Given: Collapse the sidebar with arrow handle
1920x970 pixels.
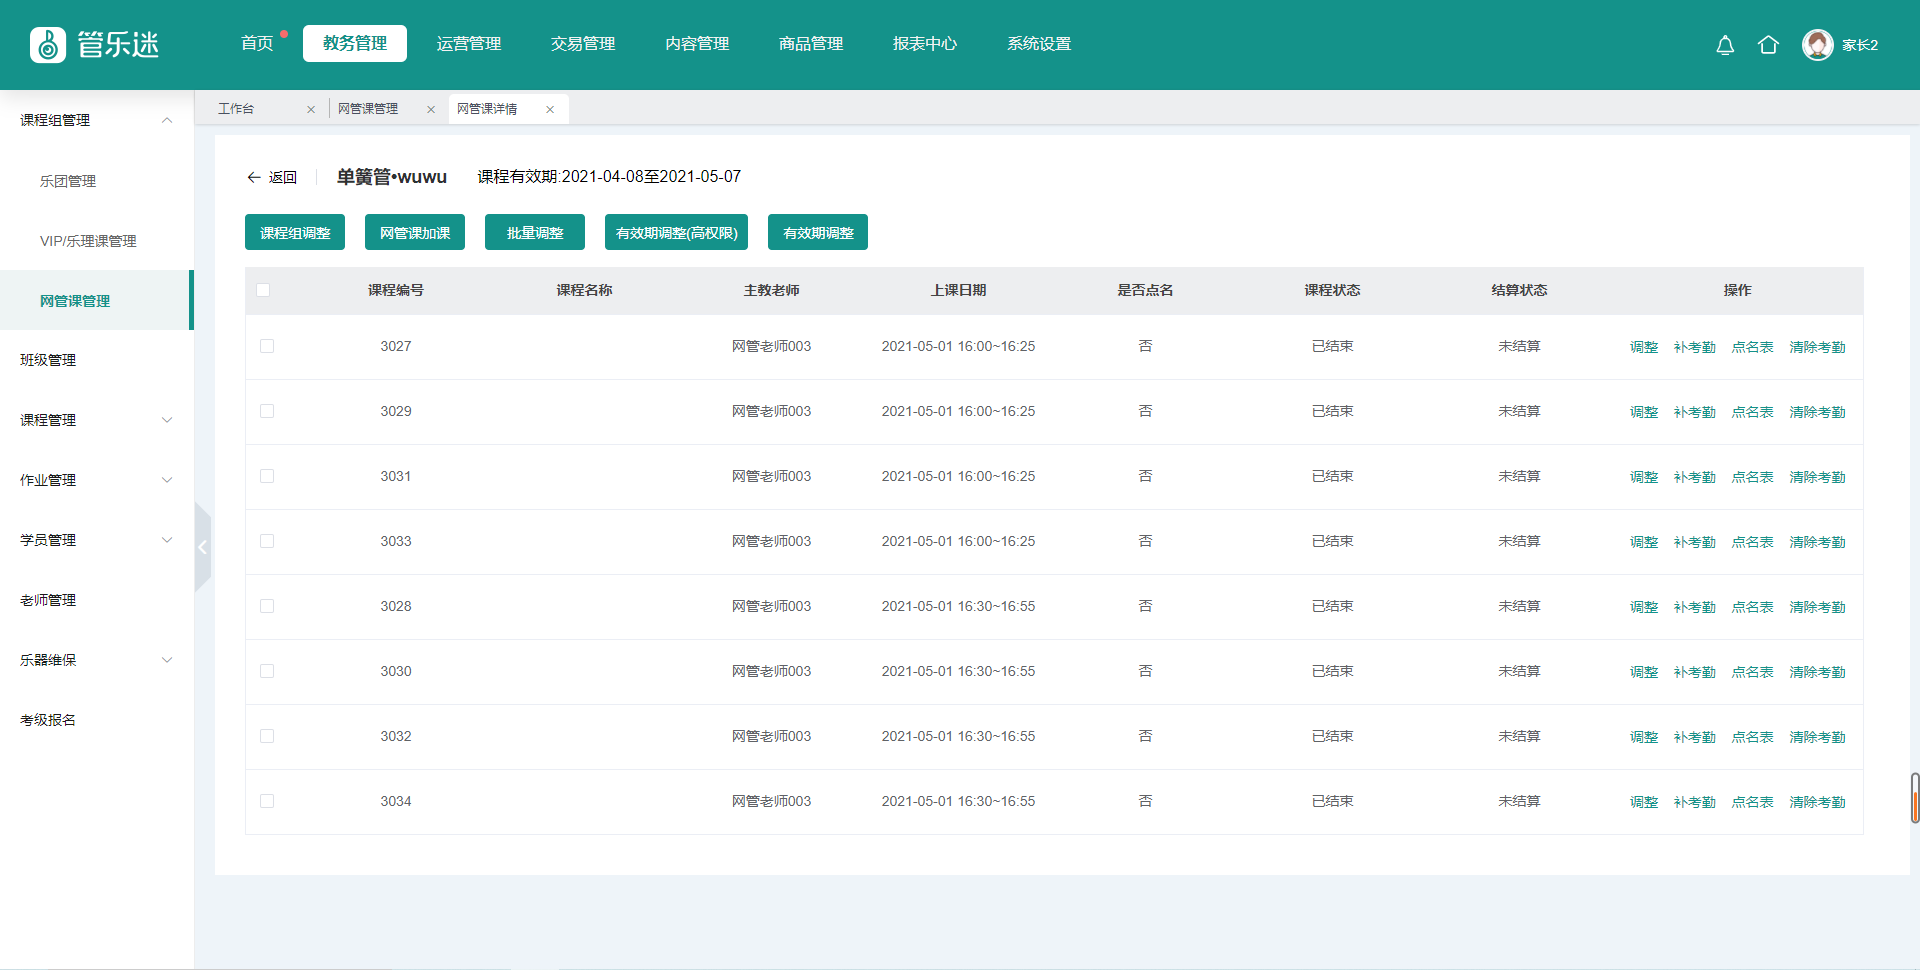Looking at the screenshot, I should 203,547.
